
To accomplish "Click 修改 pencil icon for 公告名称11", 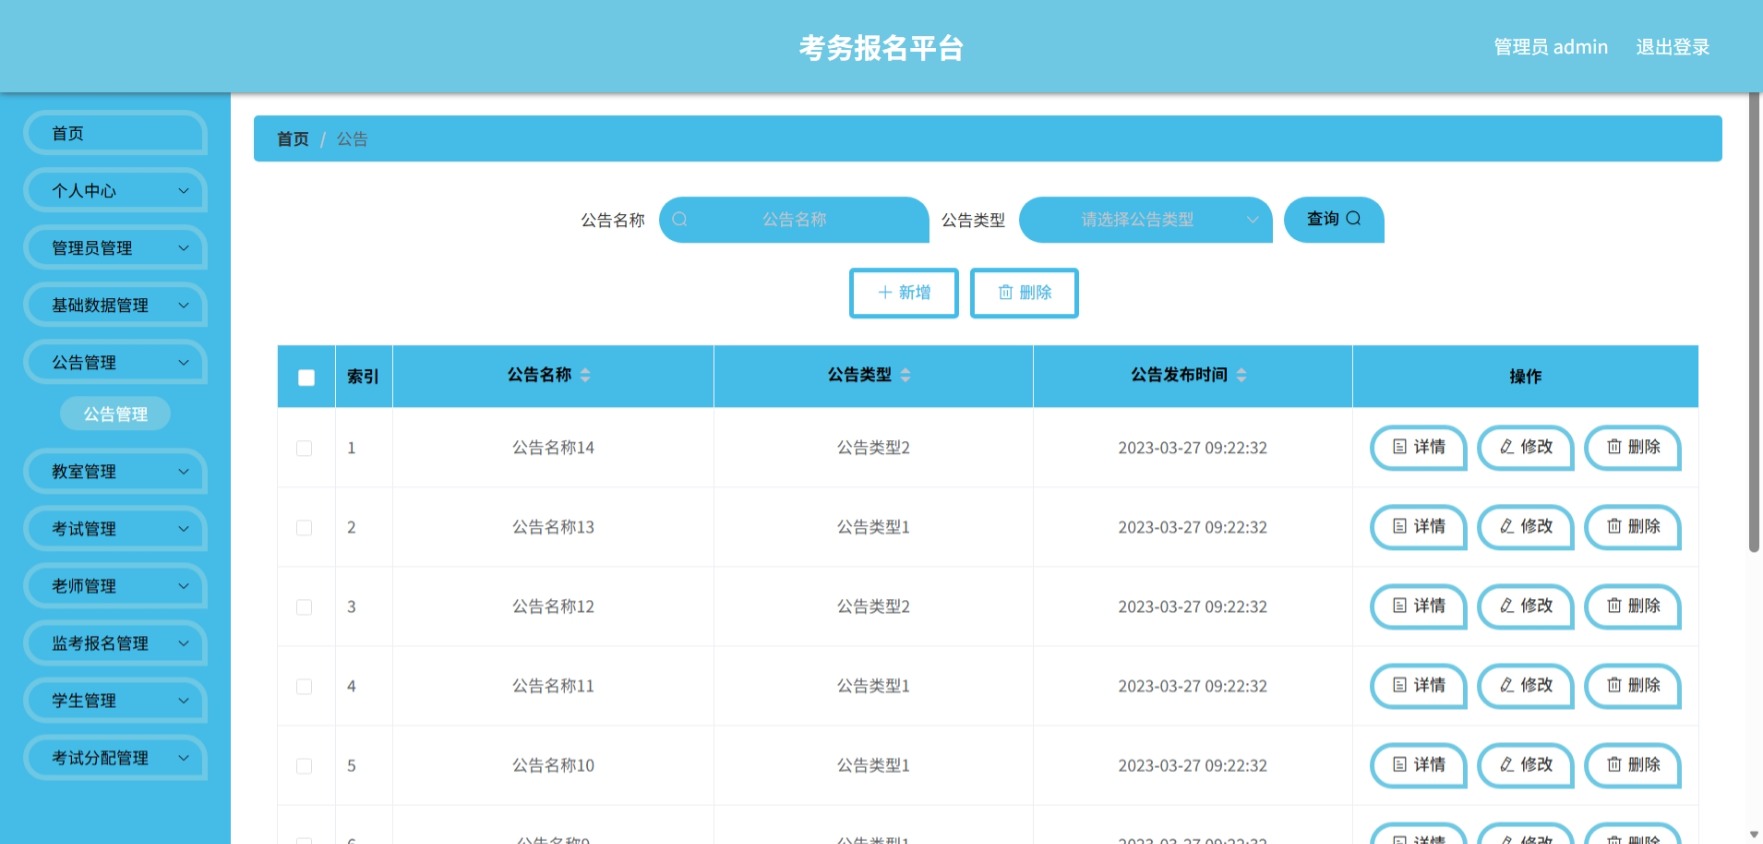I will [x=1507, y=685].
